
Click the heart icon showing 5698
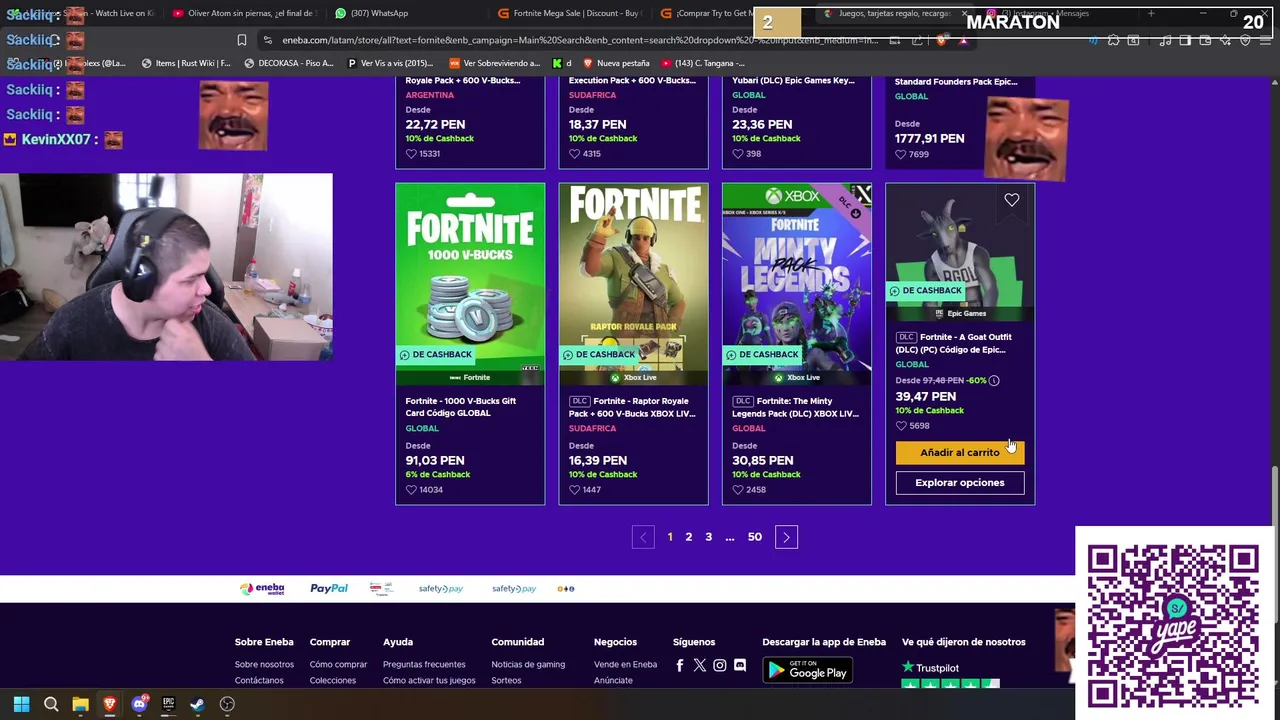(900, 426)
